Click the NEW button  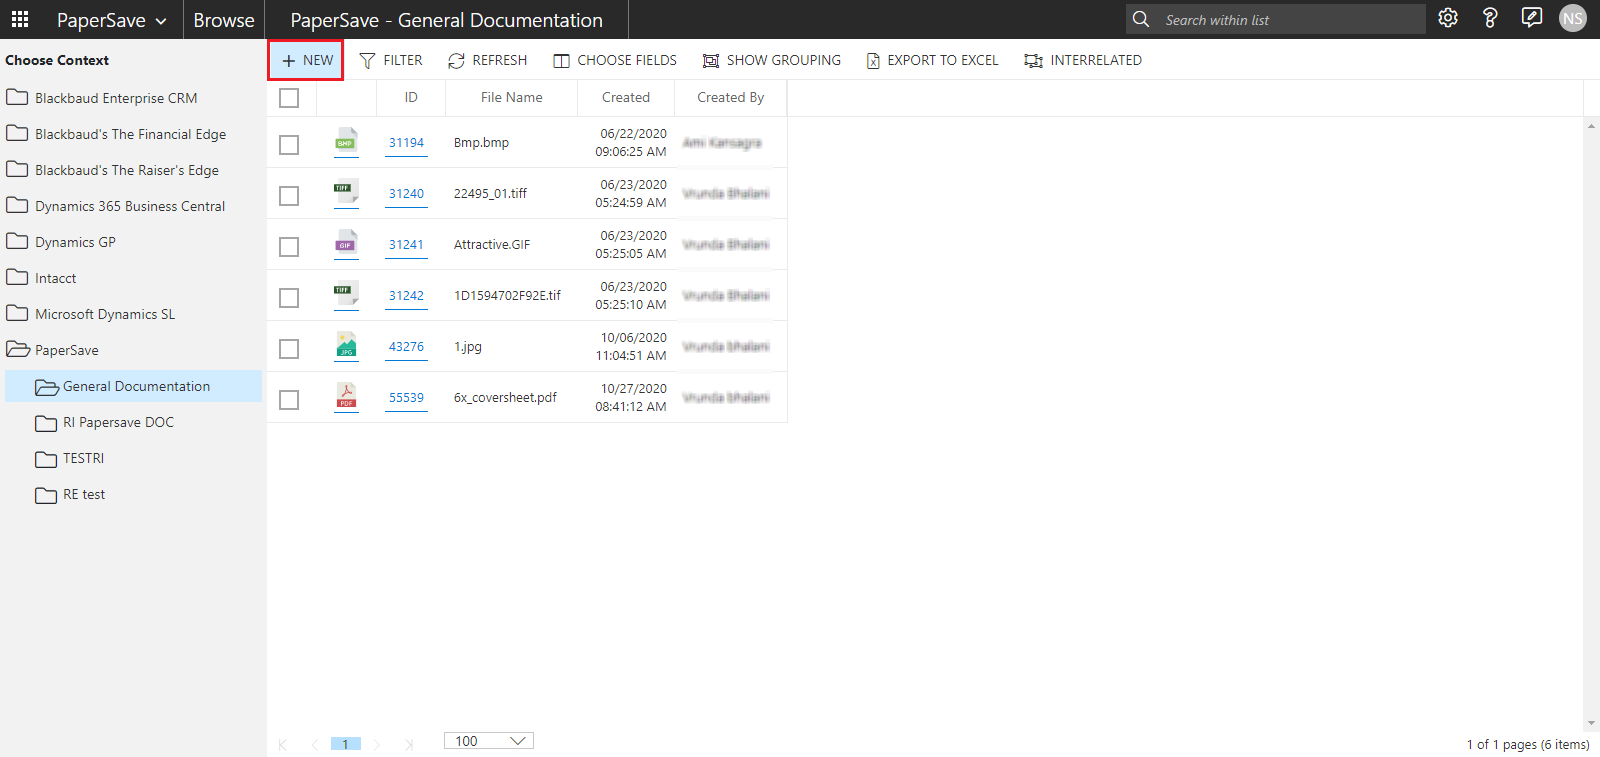pyautogui.click(x=306, y=60)
